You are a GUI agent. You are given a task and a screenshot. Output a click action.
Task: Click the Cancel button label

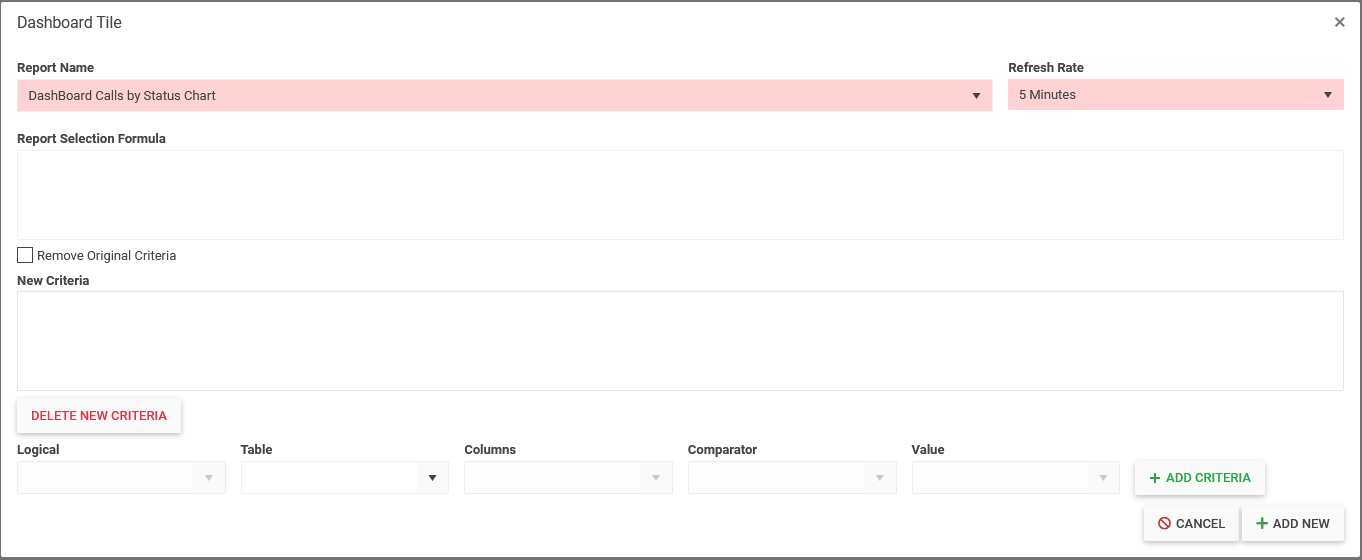1200,524
